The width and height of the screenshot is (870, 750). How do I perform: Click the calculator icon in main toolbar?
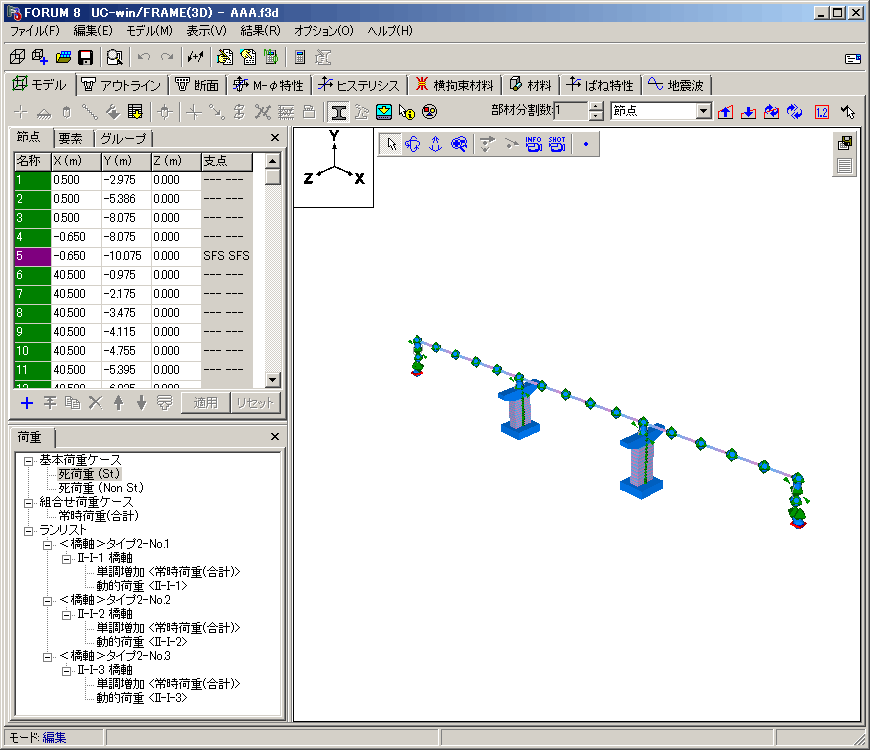click(299, 57)
